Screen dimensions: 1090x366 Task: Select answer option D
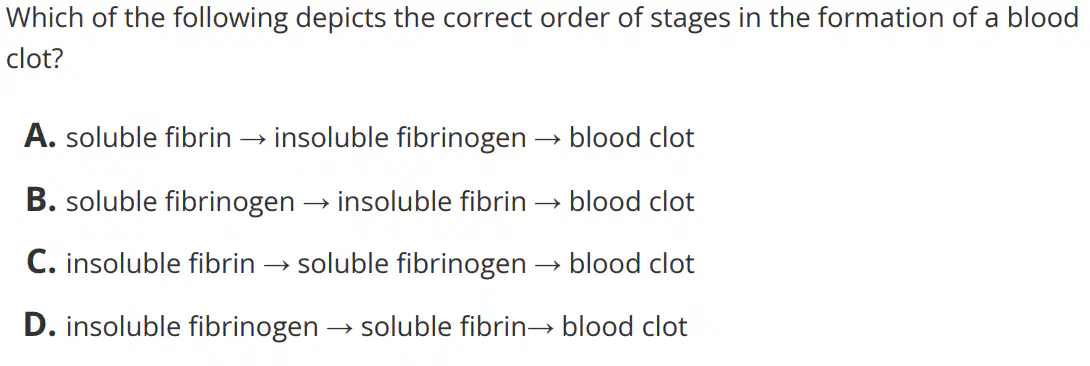pos(356,326)
